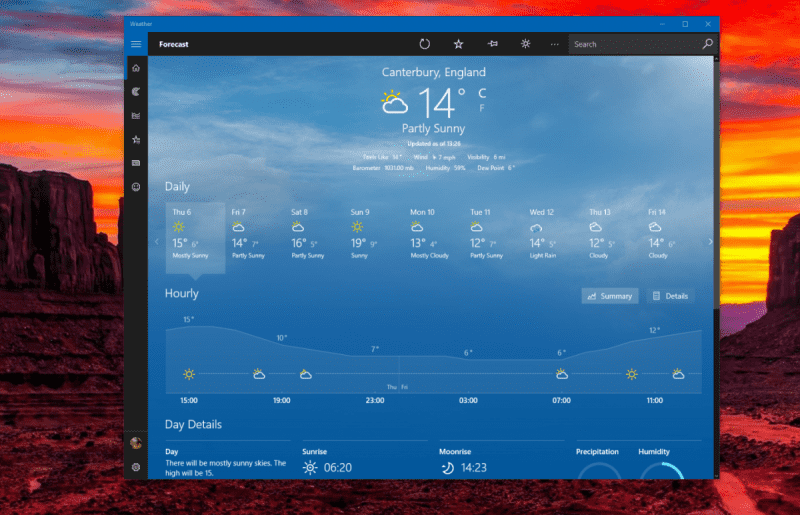Select the Wed 12 Light Rain day
Screen dimensions: 800x515
tap(543, 234)
